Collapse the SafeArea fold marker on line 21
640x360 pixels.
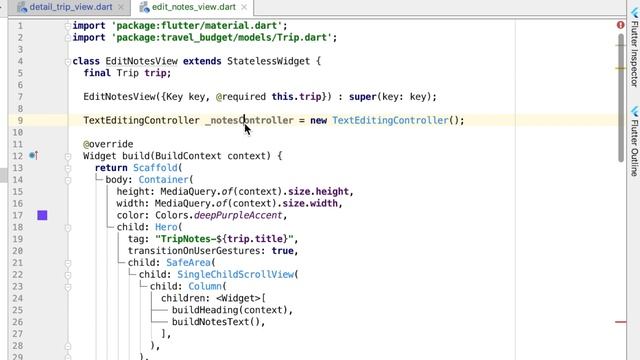pos(68,263)
